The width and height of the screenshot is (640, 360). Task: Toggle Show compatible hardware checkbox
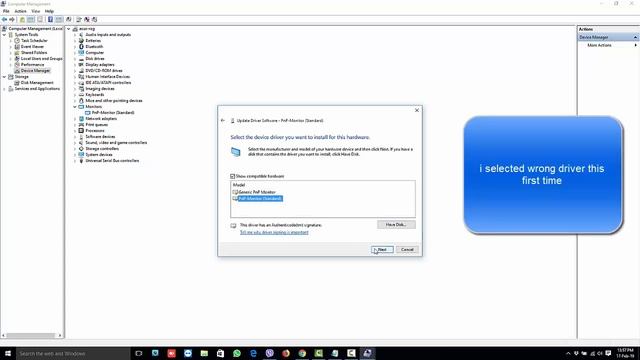(233, 176)
